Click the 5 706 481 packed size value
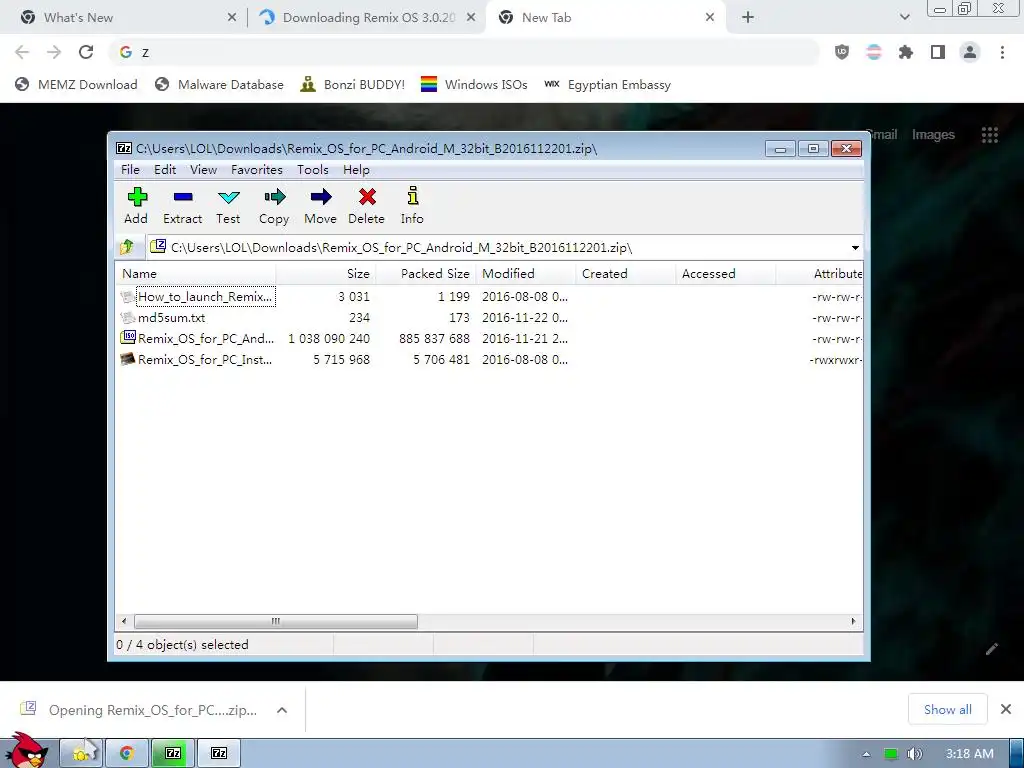Screen dimensions: 1024x768 click(441, 360)
